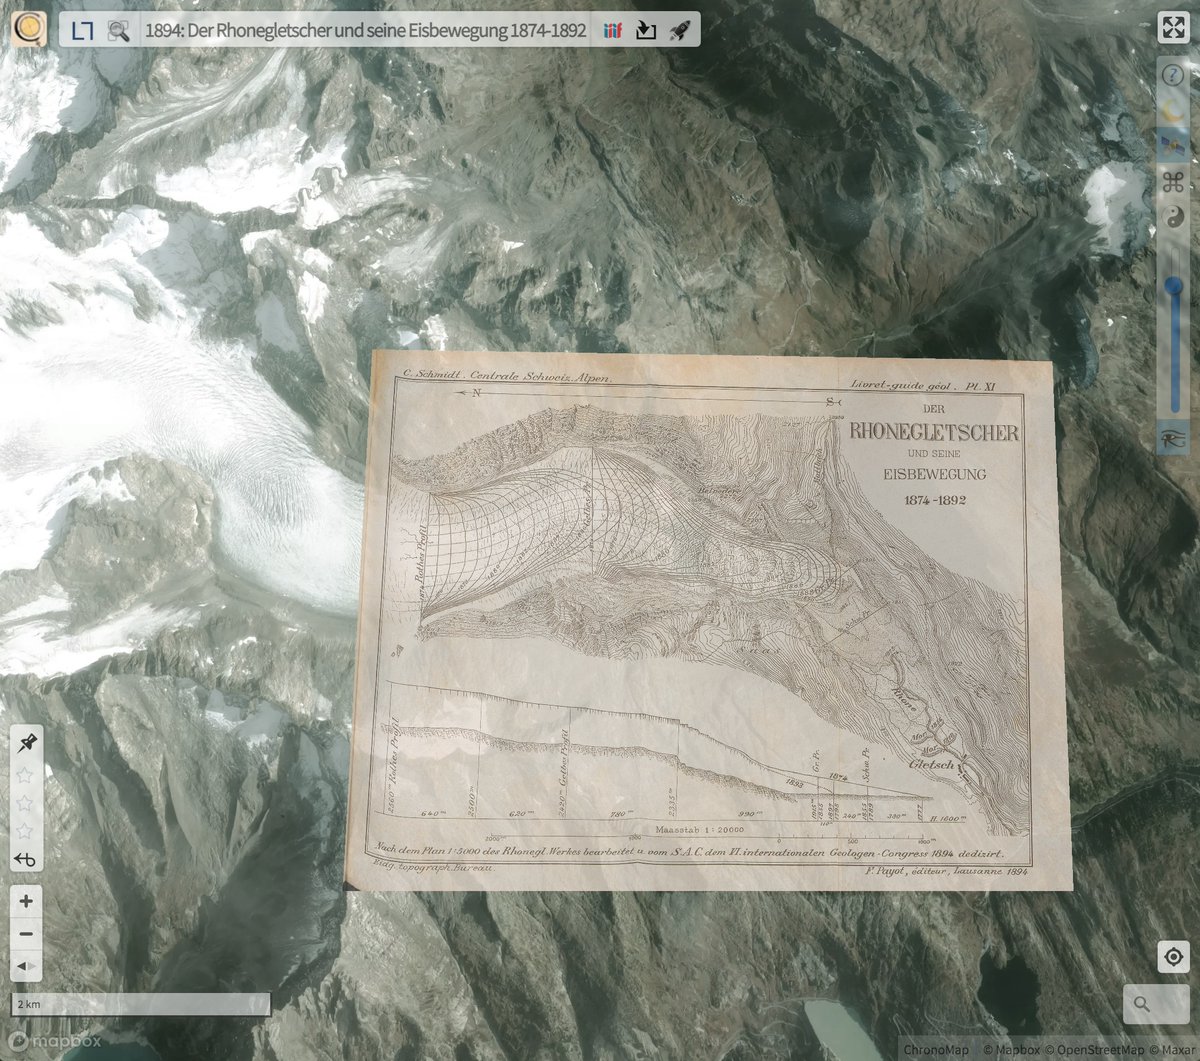The width and height of the screenshot is (1200, 1061).
Task: Click the '2 km' scale bar
Action: point(140,1004)
